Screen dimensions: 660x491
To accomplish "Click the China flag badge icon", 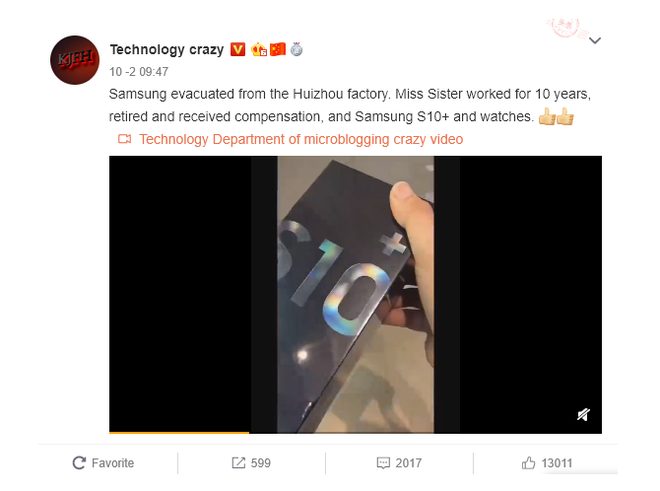I will [278, 49].
